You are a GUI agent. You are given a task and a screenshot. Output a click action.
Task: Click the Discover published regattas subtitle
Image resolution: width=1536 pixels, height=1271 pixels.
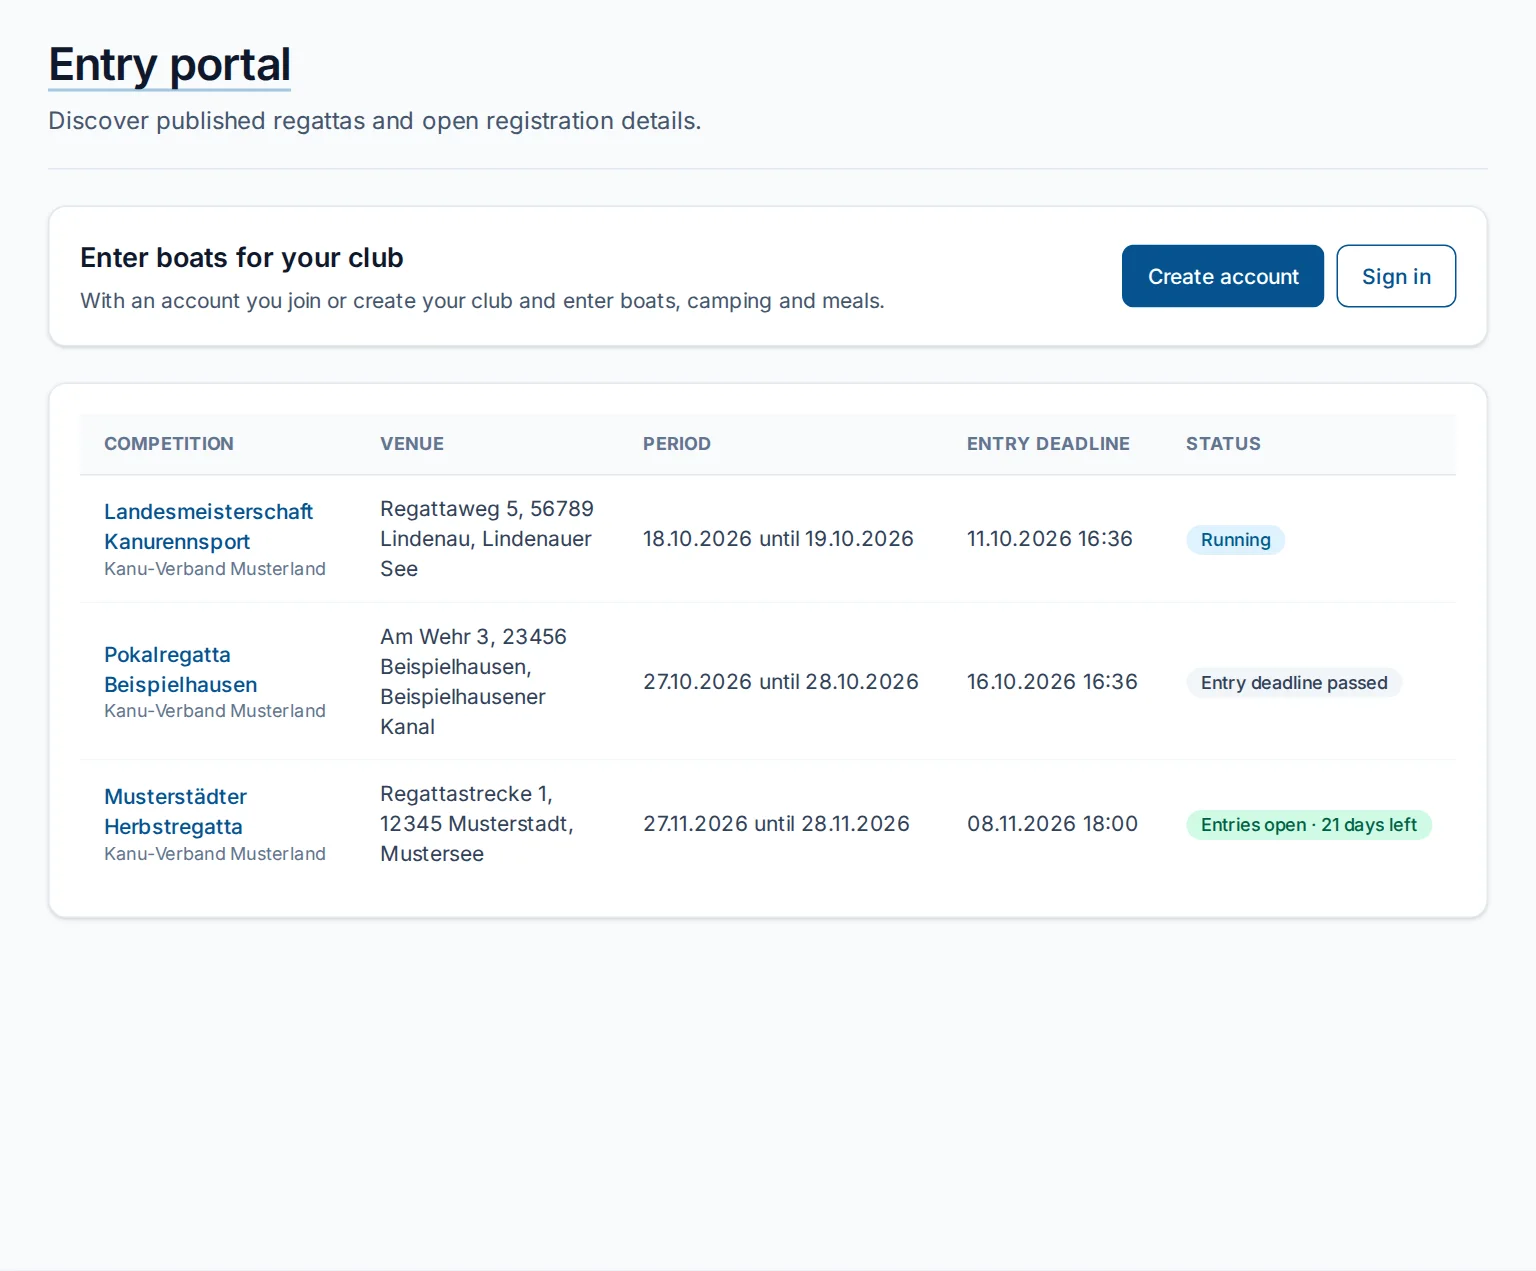coord(375,121)
